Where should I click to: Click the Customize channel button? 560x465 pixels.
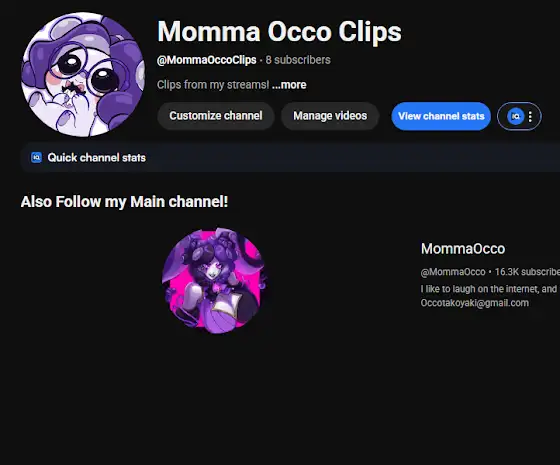point(216,116)
